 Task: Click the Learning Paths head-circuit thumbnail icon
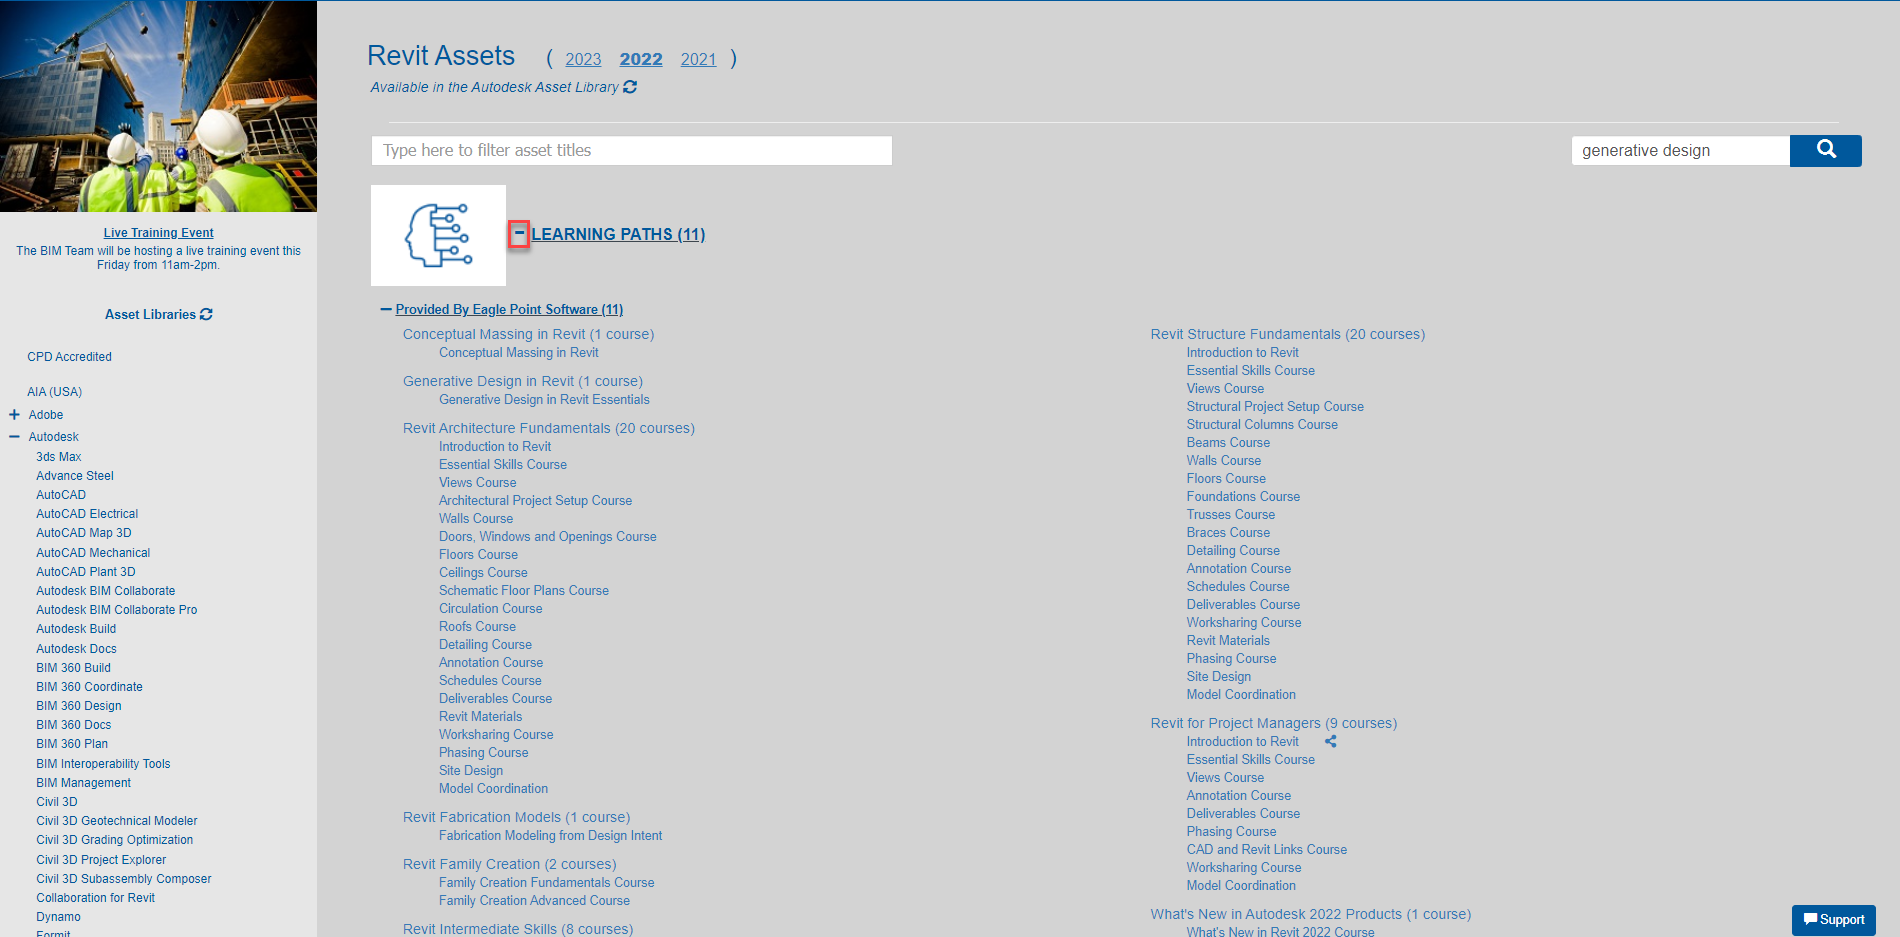tap(438, 235)
